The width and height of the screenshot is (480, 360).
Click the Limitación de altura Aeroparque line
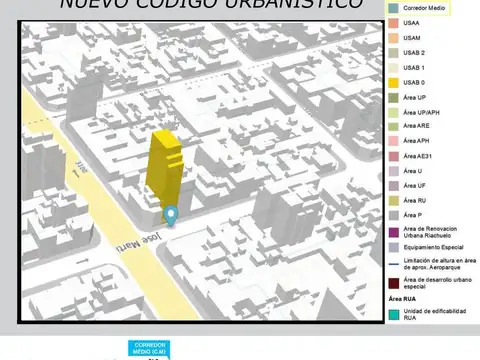point(393,264)
